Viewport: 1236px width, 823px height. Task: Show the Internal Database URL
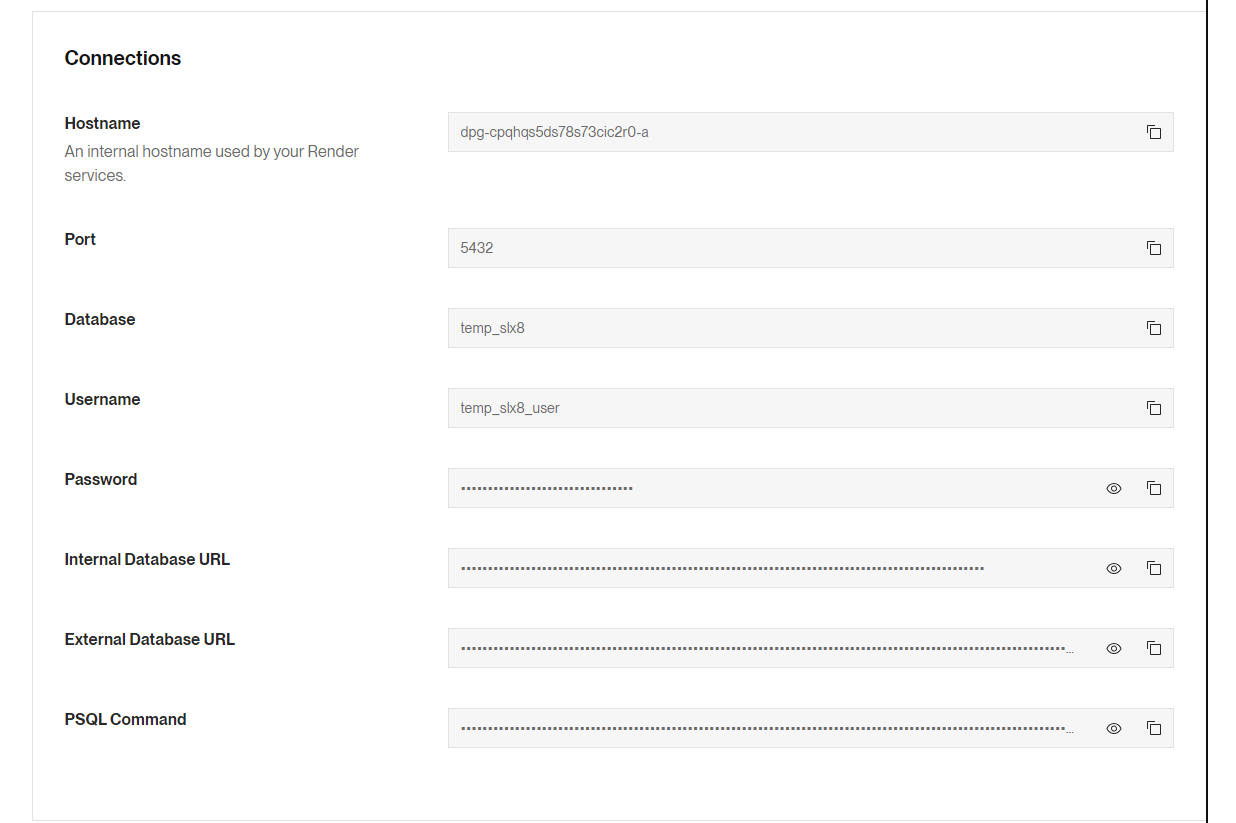(x=1114, y=568)
